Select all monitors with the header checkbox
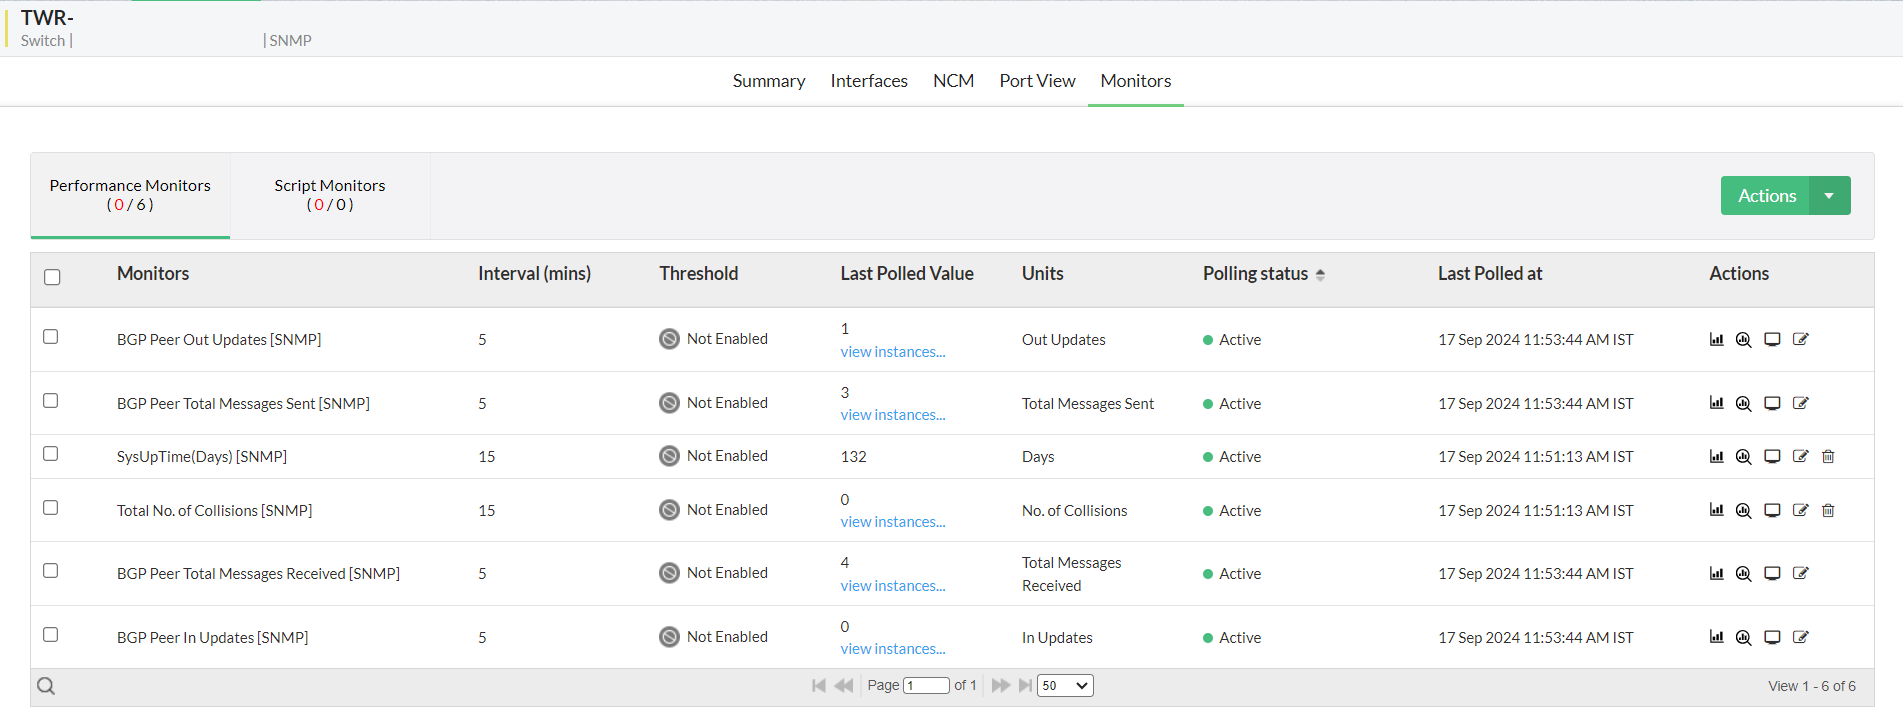The width and height of the screenshot is (1903, 727). pos(52,277)
